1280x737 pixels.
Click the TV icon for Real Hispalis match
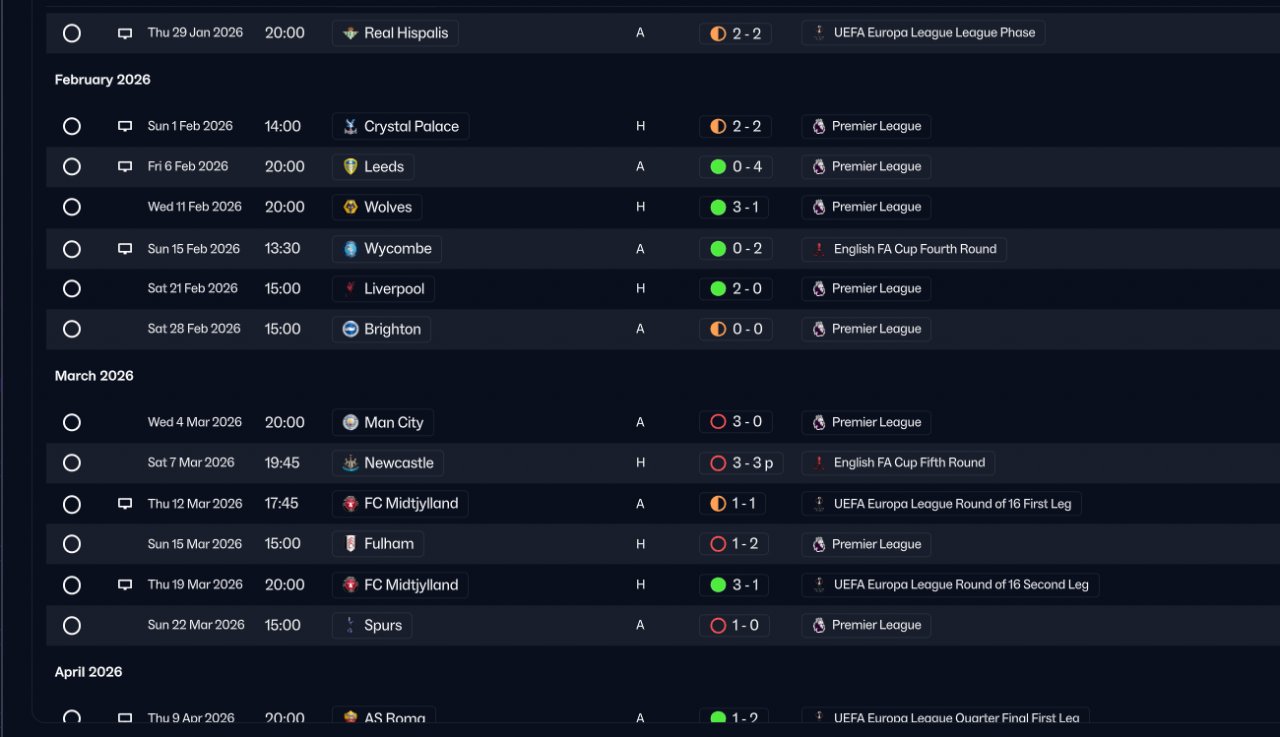pyautogui.click(x=125, y=33)
